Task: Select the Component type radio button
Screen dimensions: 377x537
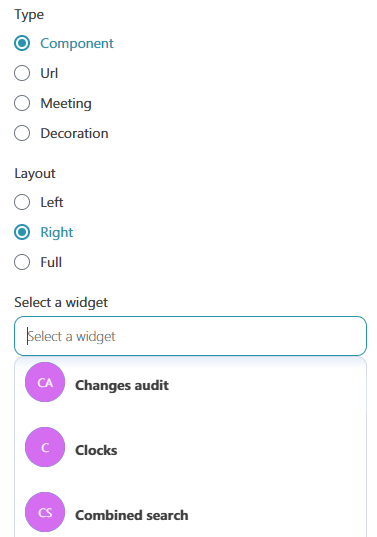Action: point(22,43)
